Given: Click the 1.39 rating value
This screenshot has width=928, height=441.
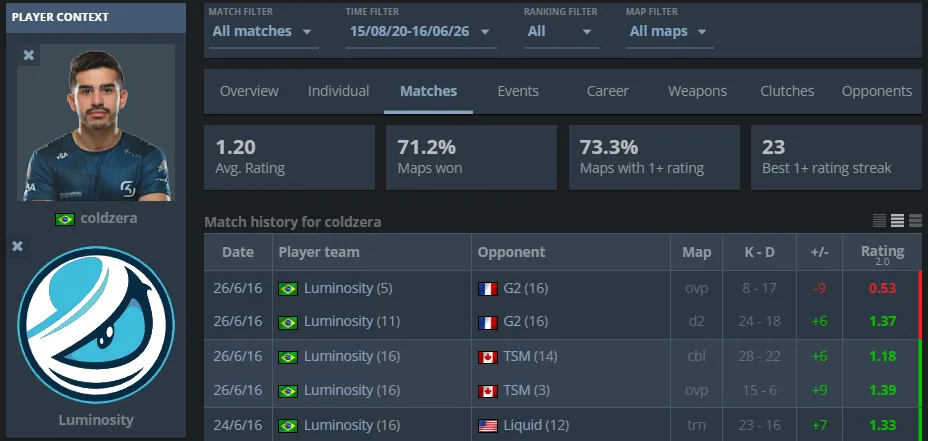Looking at the screenshot, I should pyautogui.click(x=882, y=391).
